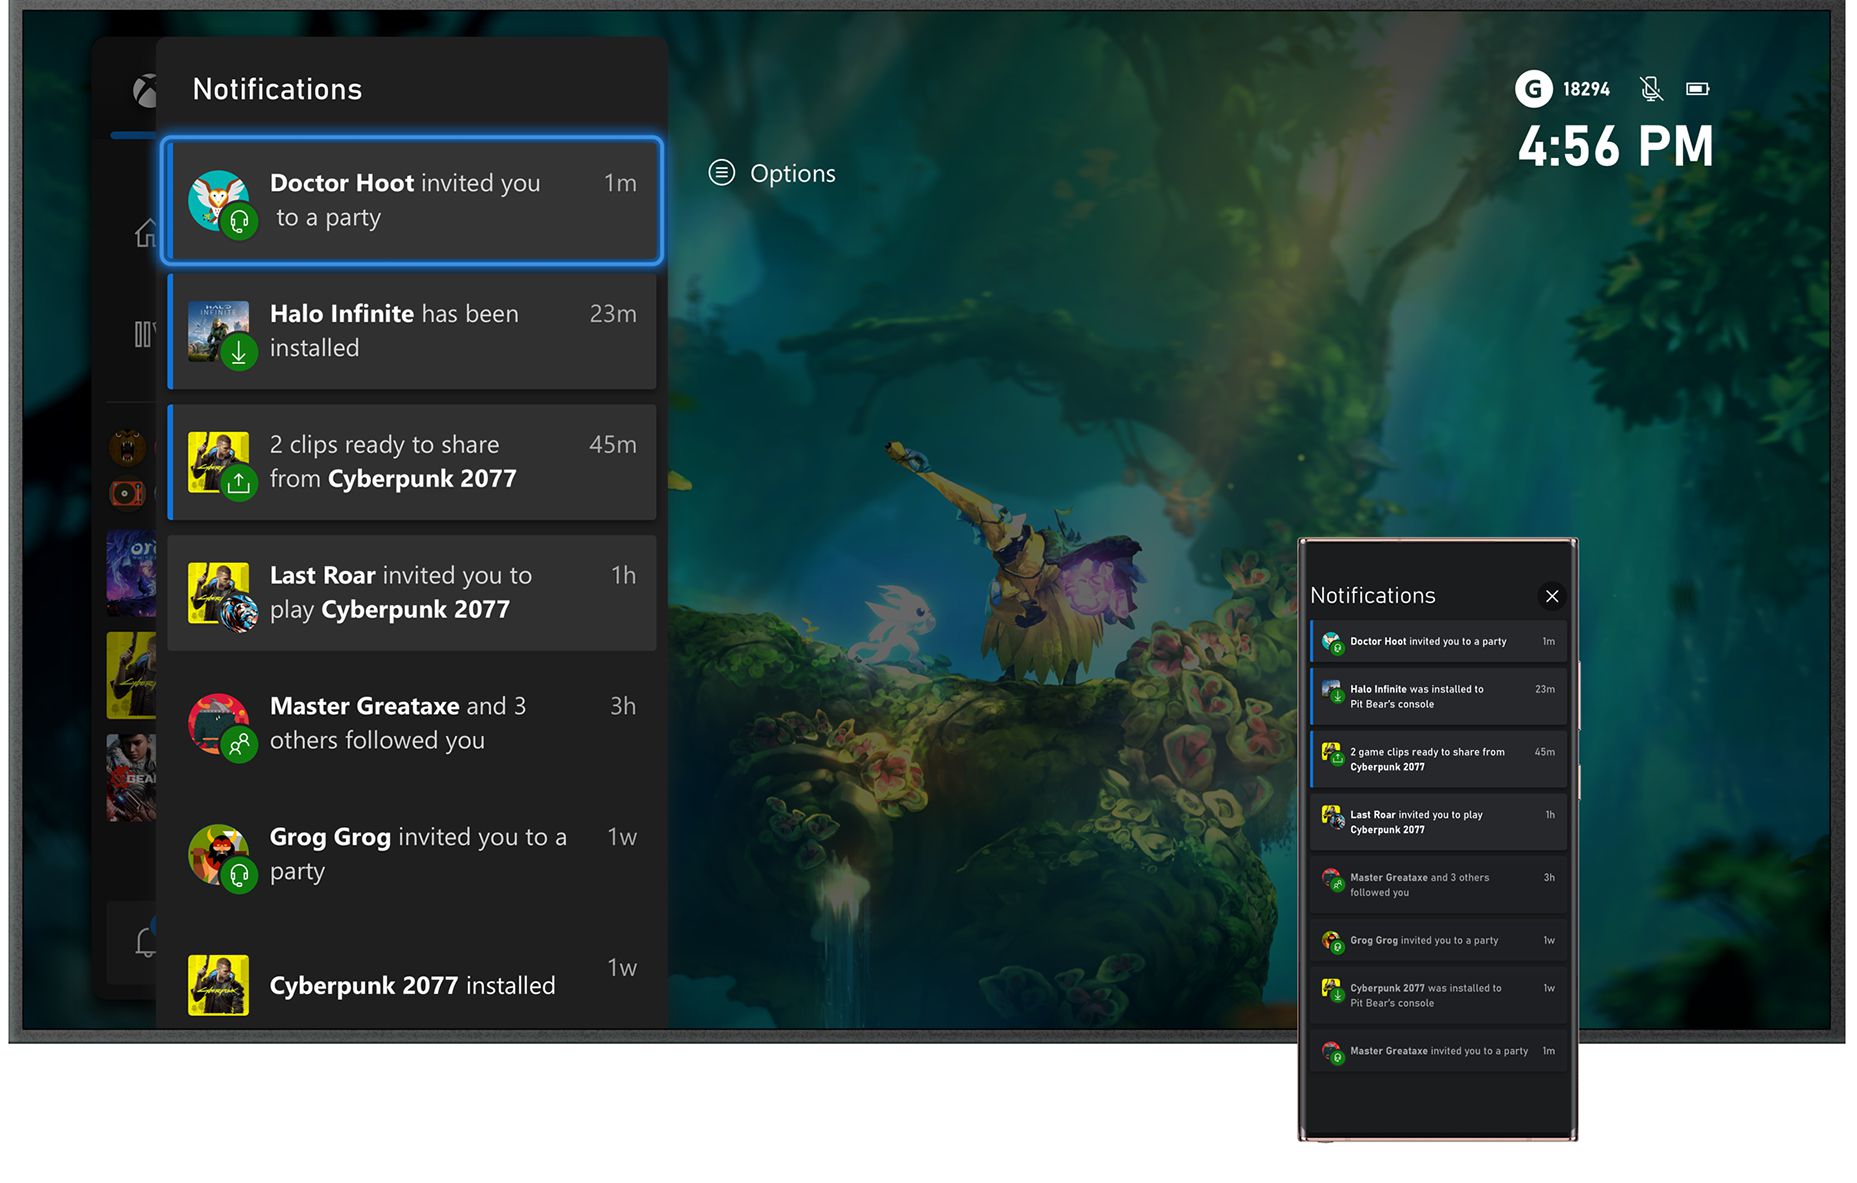The width and height of the screenshot is (1857, 1183).
Task: Close the phone Notifications panel
Action: pos(1552,596)
